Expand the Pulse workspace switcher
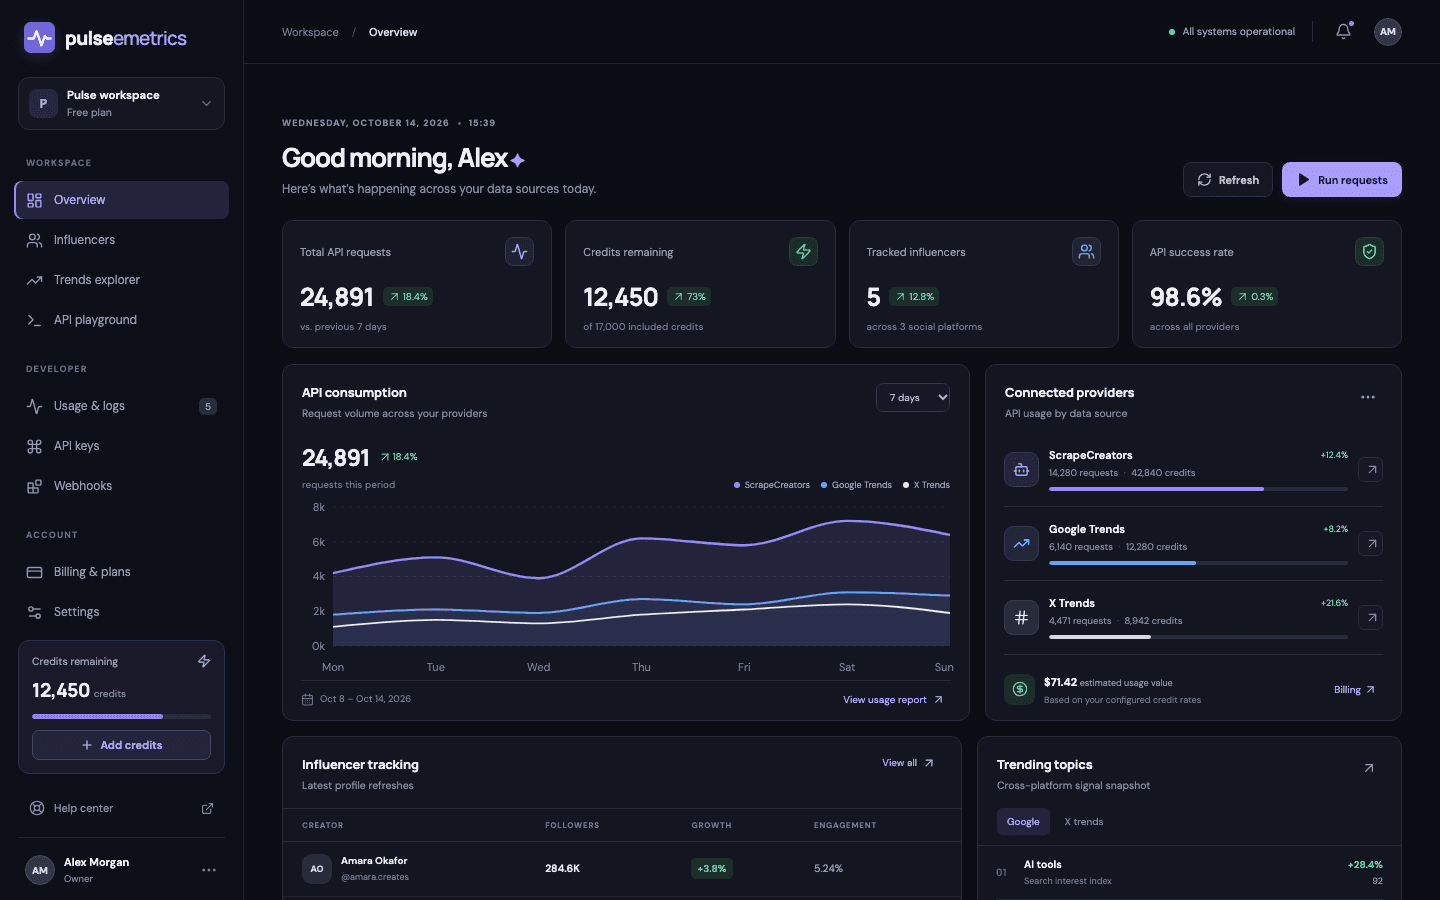 click(x=121, y=103)
